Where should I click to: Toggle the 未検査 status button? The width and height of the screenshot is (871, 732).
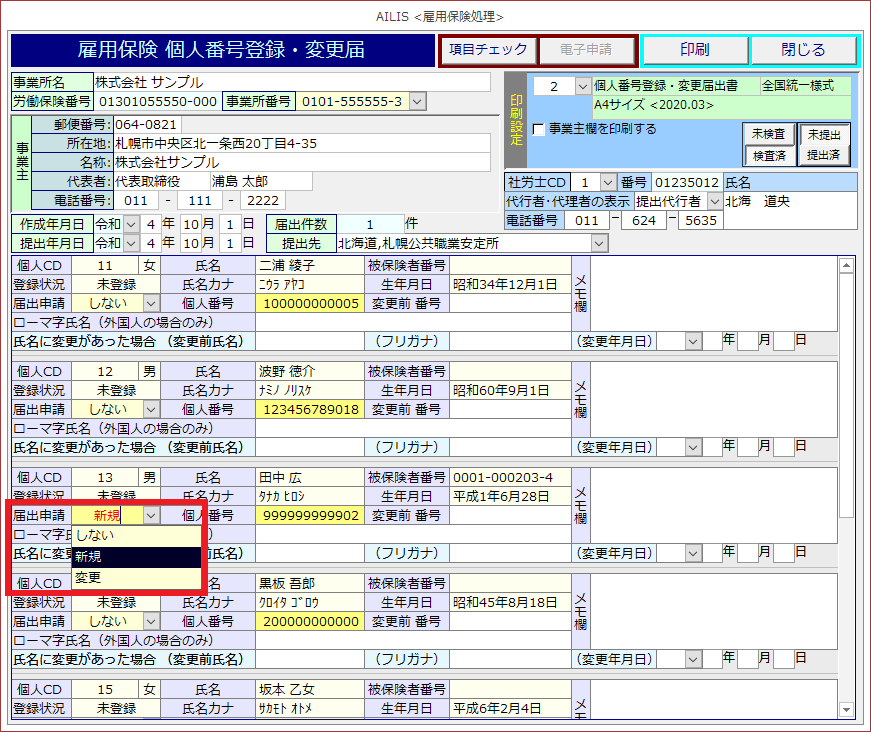[769, 134]
